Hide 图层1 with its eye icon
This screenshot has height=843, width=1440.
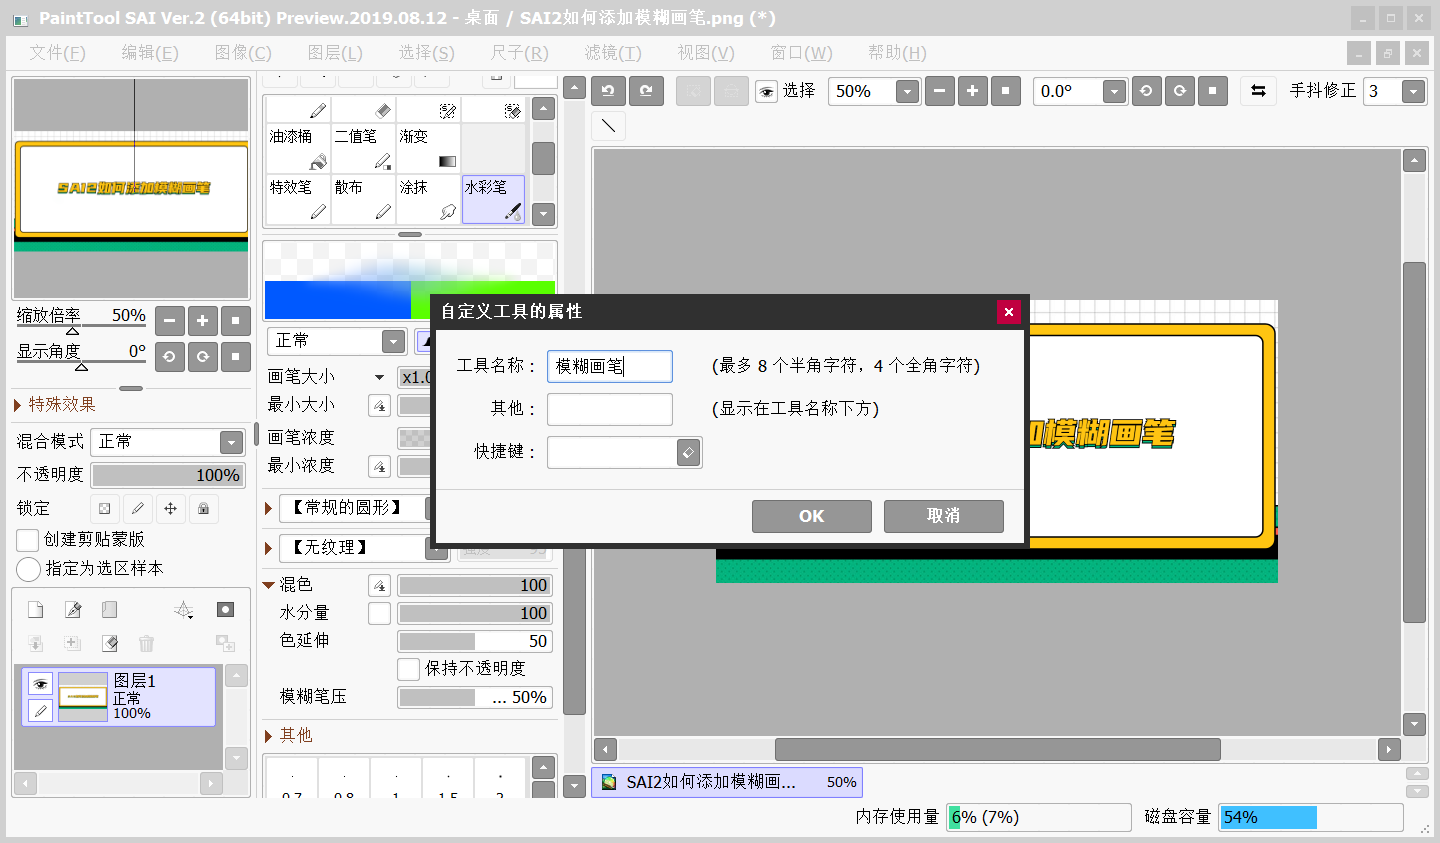(40, 684)
